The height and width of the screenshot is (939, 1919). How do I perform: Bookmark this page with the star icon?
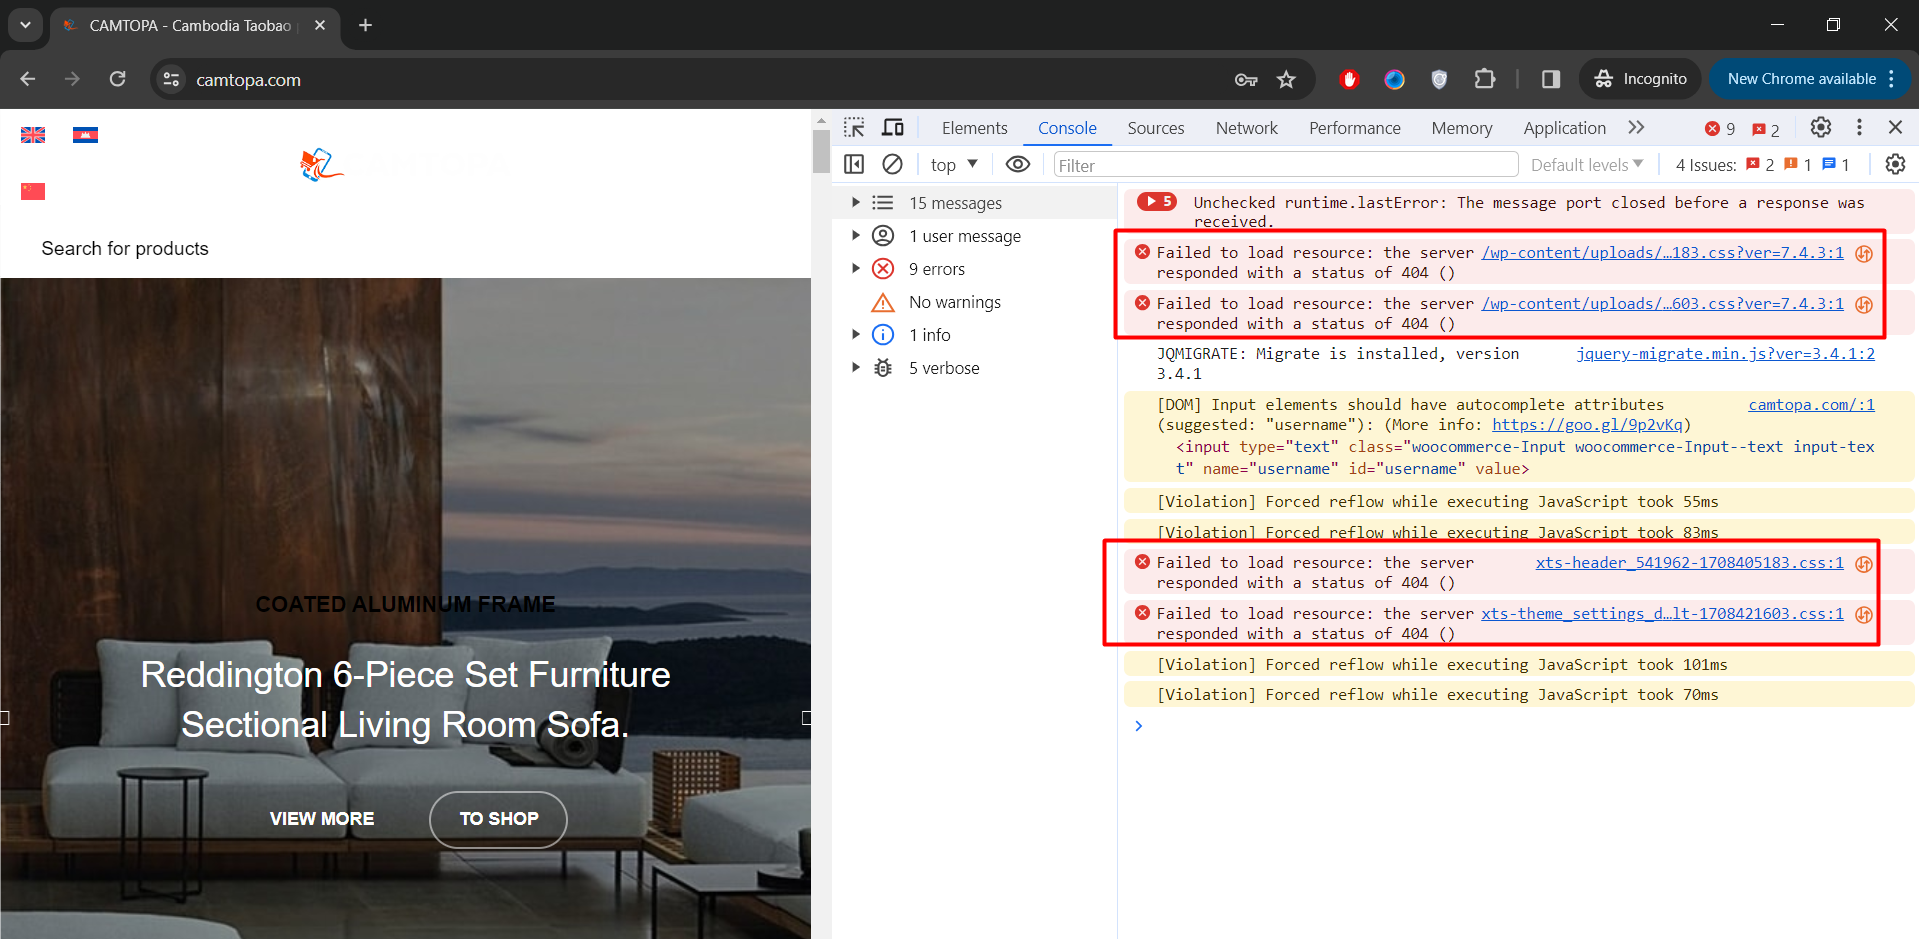tap(1286, 79)
